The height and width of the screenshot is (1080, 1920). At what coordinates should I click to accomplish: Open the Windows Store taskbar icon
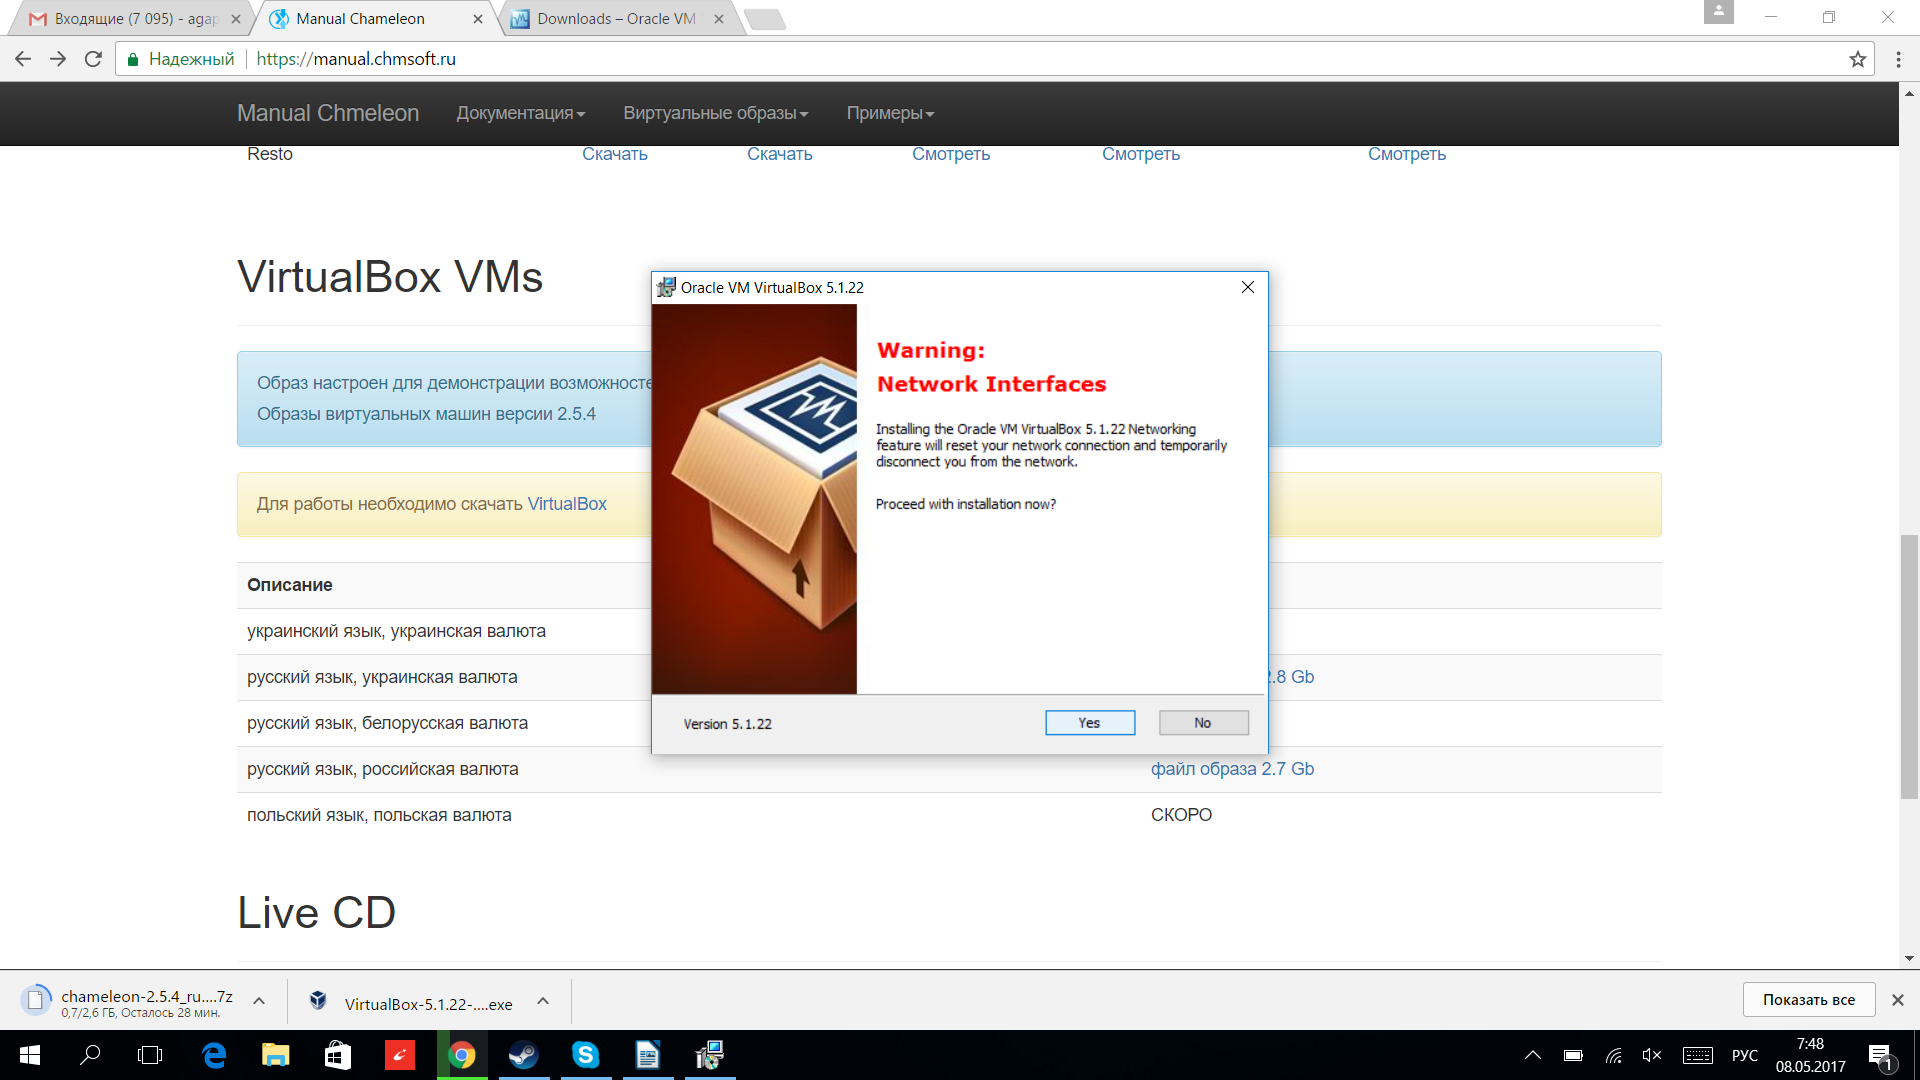click(338, 1055)
